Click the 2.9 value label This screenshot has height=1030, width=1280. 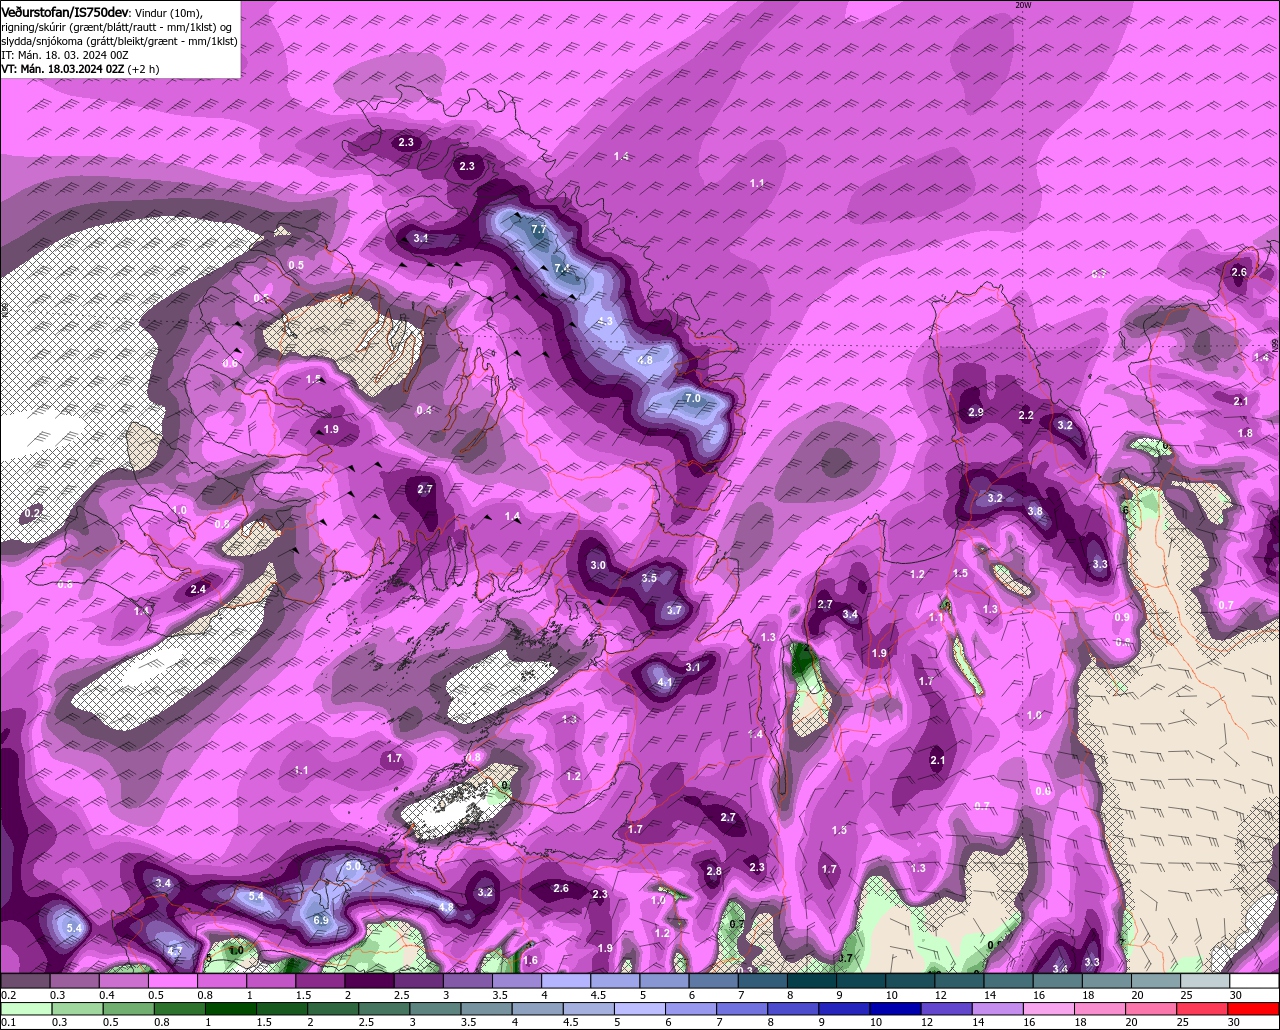click(x=976, y=412)
